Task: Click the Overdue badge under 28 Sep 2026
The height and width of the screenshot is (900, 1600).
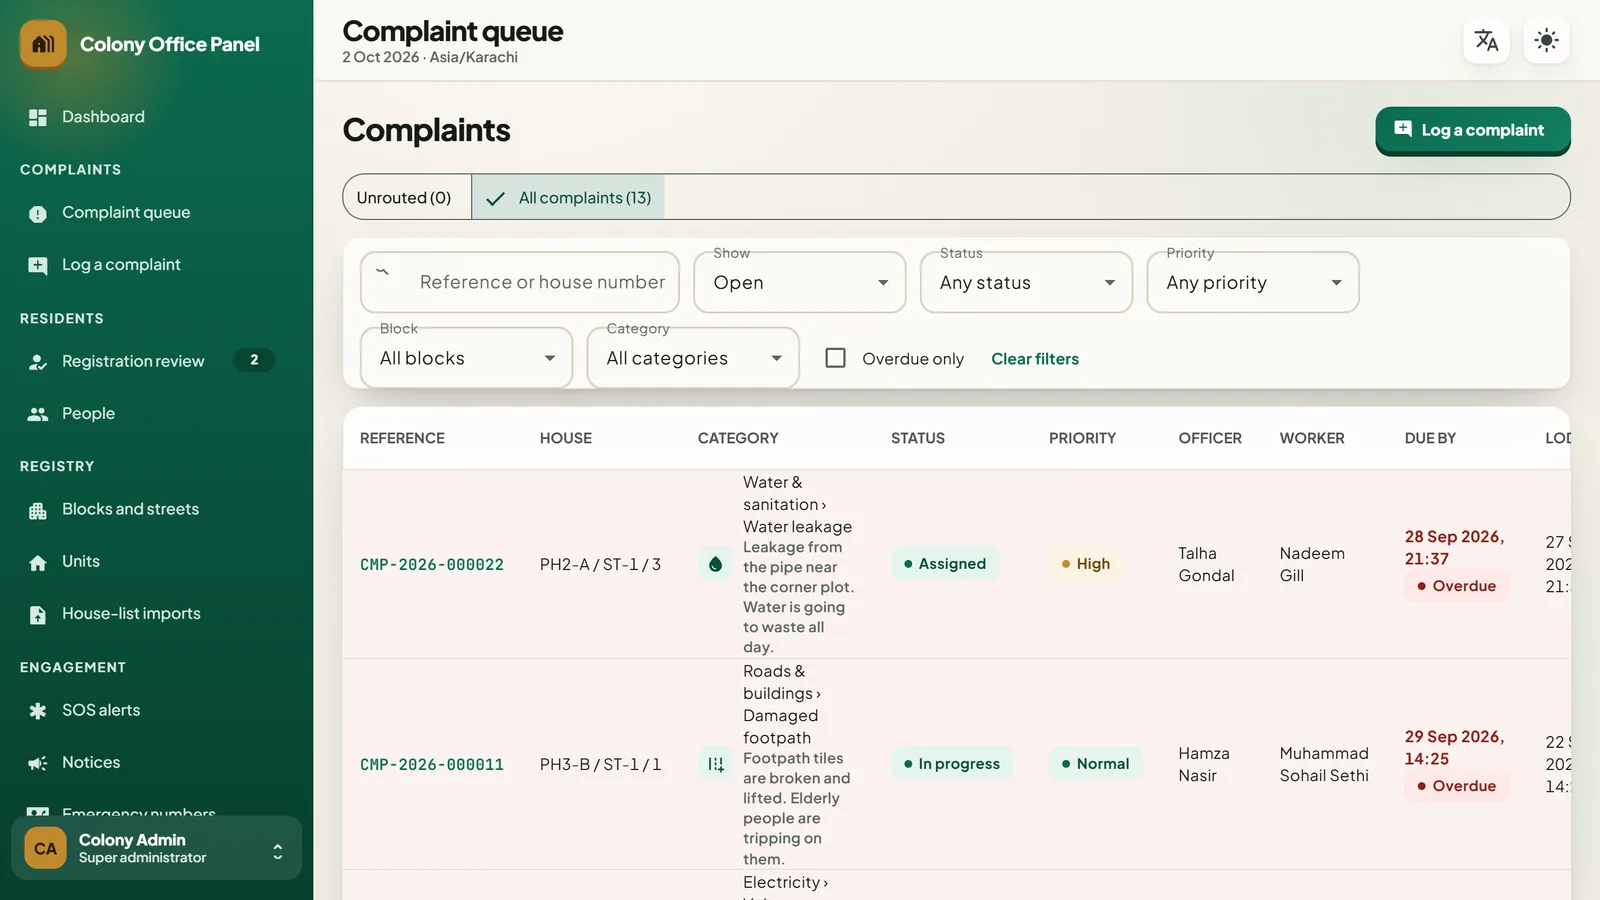Action: 1457,586
